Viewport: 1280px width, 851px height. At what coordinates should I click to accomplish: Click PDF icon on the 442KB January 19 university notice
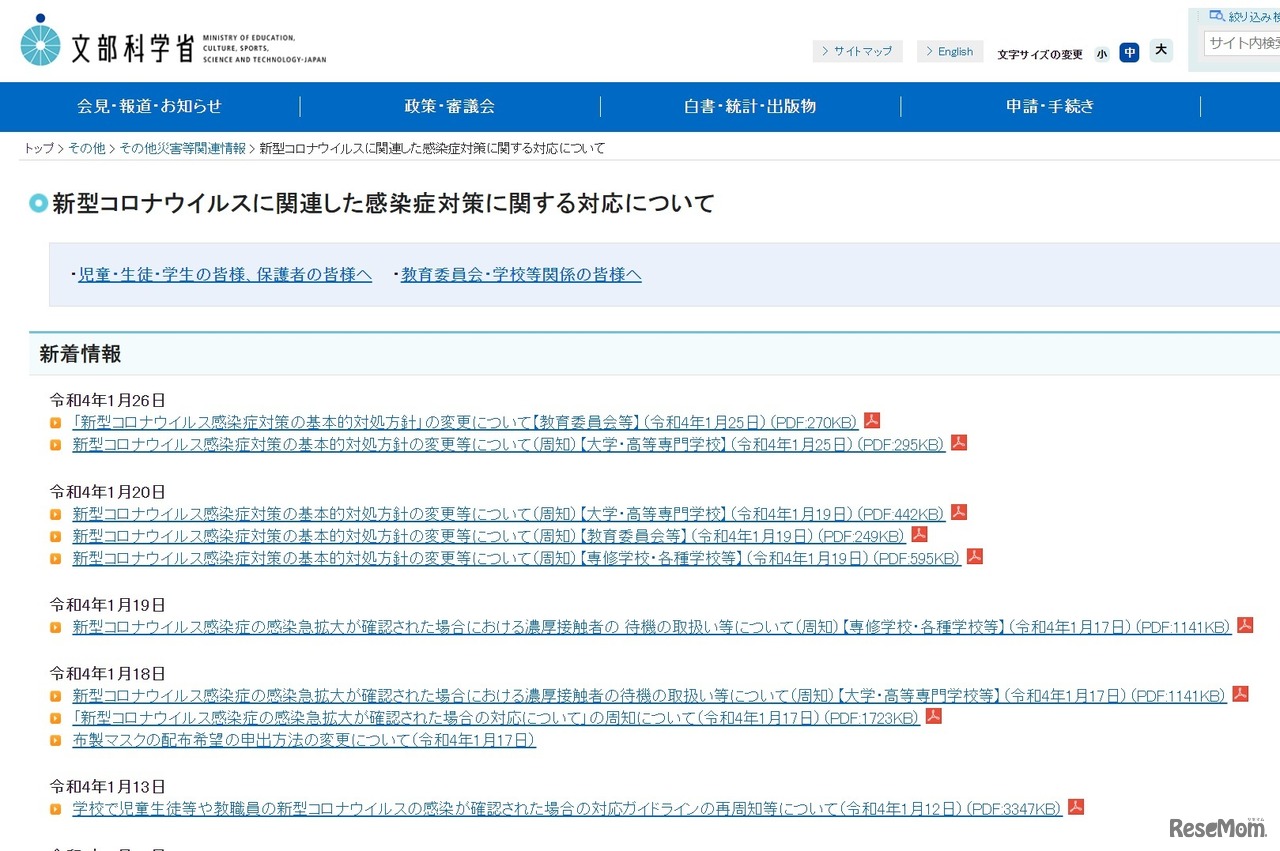tap(958, 513)
